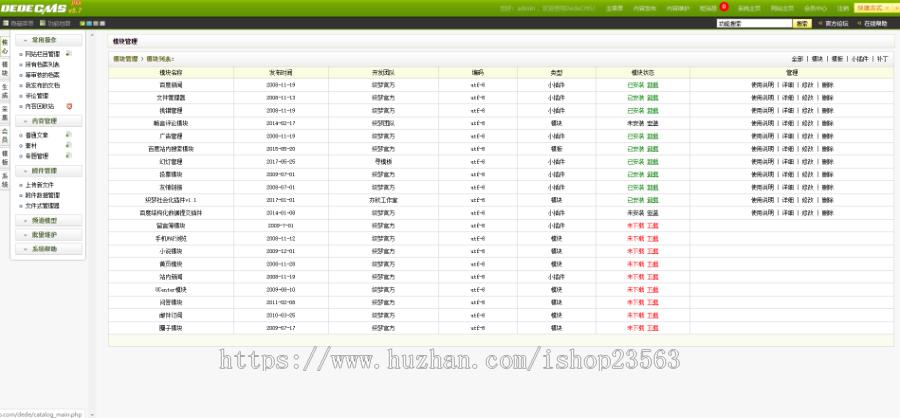
Task: Open 上传新文件 in sidebar
Action: click(39, 185)
